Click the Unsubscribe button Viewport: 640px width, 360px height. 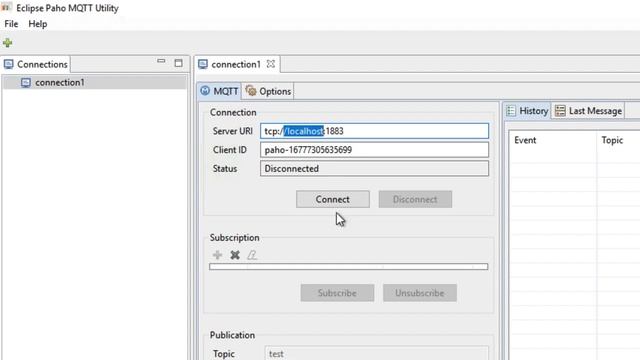[x=420, y=293]
